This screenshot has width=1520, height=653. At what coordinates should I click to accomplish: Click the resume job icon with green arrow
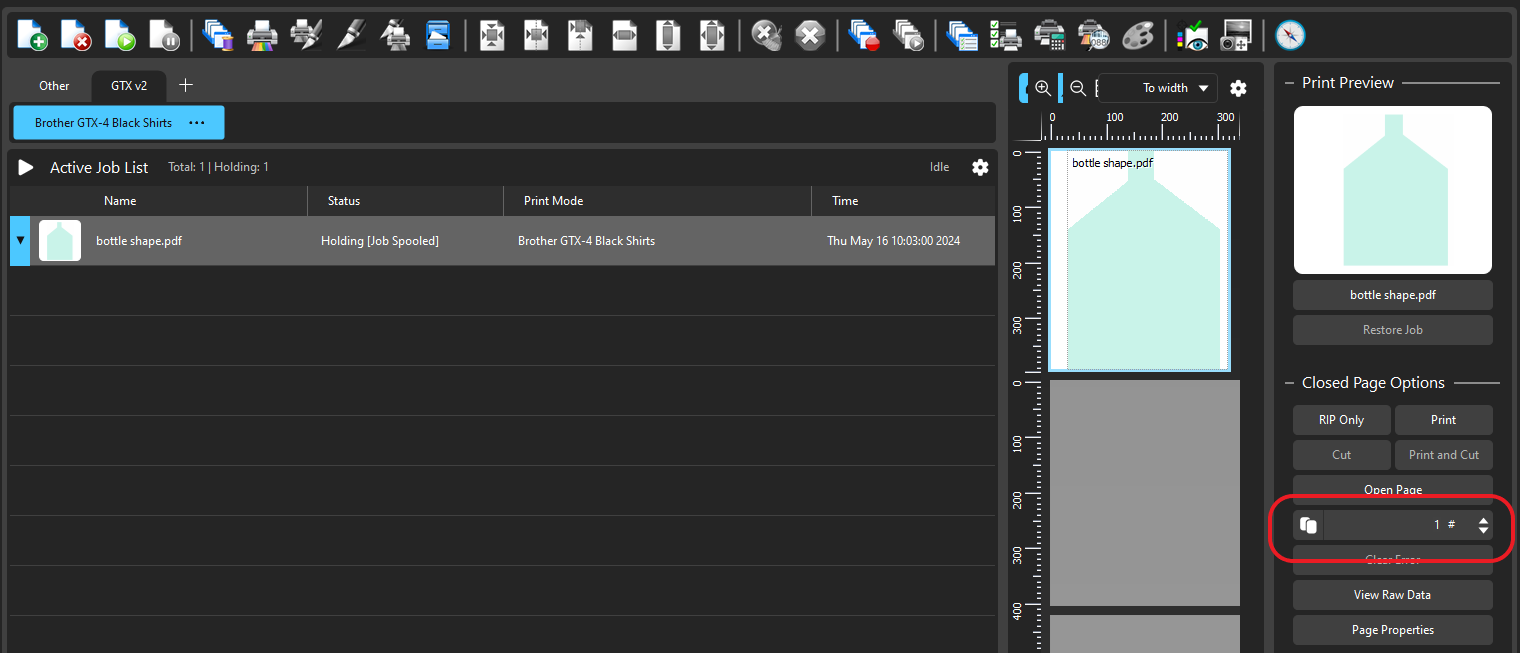[120, 36]
